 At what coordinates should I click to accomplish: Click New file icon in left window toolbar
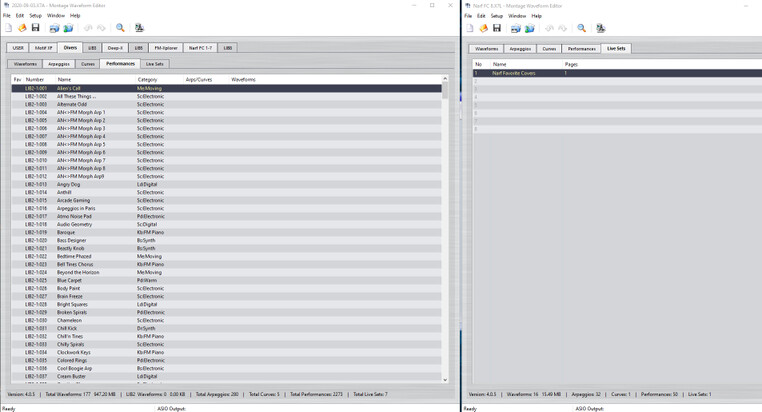pyautogui.click(x=8, y=28)
